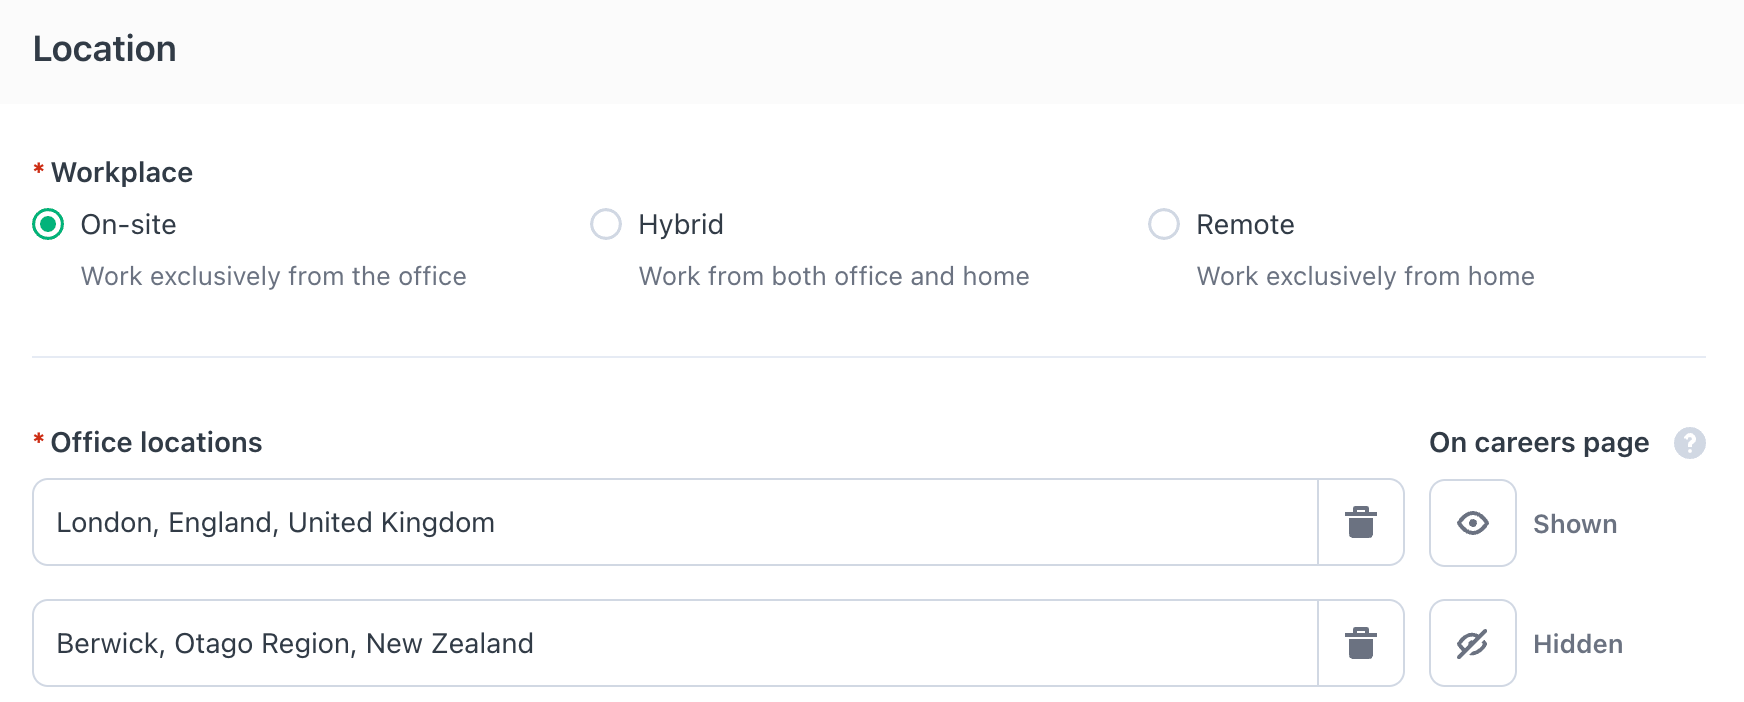Click the "Hidden" visibility status text

pyautogui.click(x=1578, y=644)
